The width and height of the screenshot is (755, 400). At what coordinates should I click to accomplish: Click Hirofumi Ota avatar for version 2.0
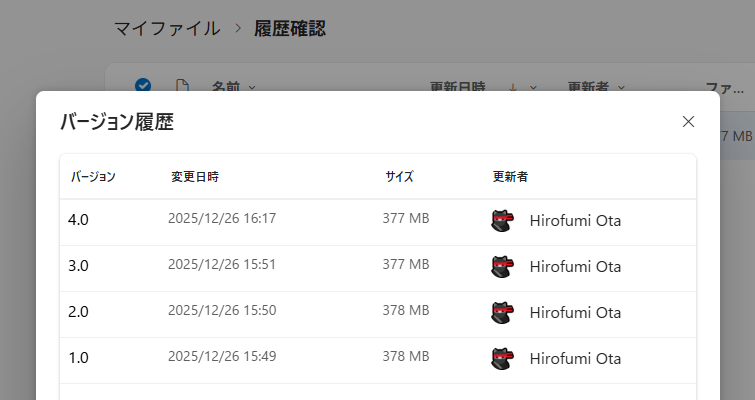click(503, 313)
